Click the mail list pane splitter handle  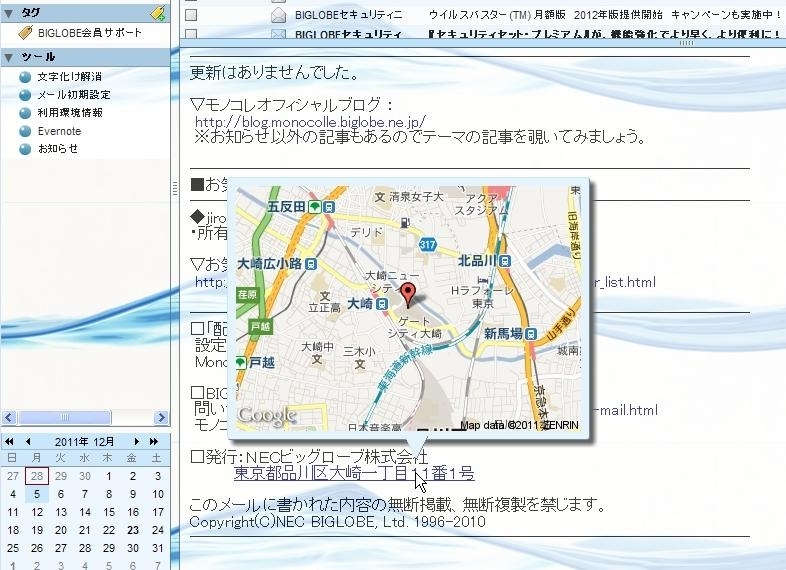pyautogui.click(x=686, y=43)
